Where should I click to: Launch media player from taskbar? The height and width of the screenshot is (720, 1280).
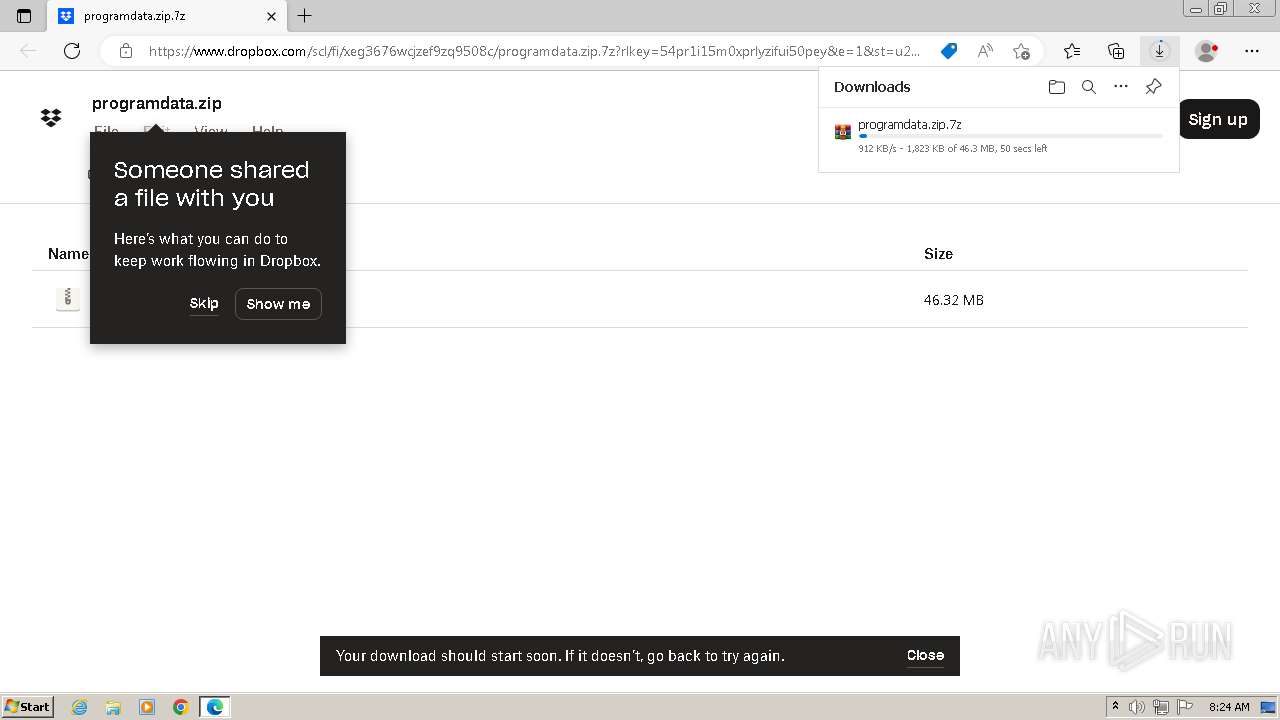(147, 707)
